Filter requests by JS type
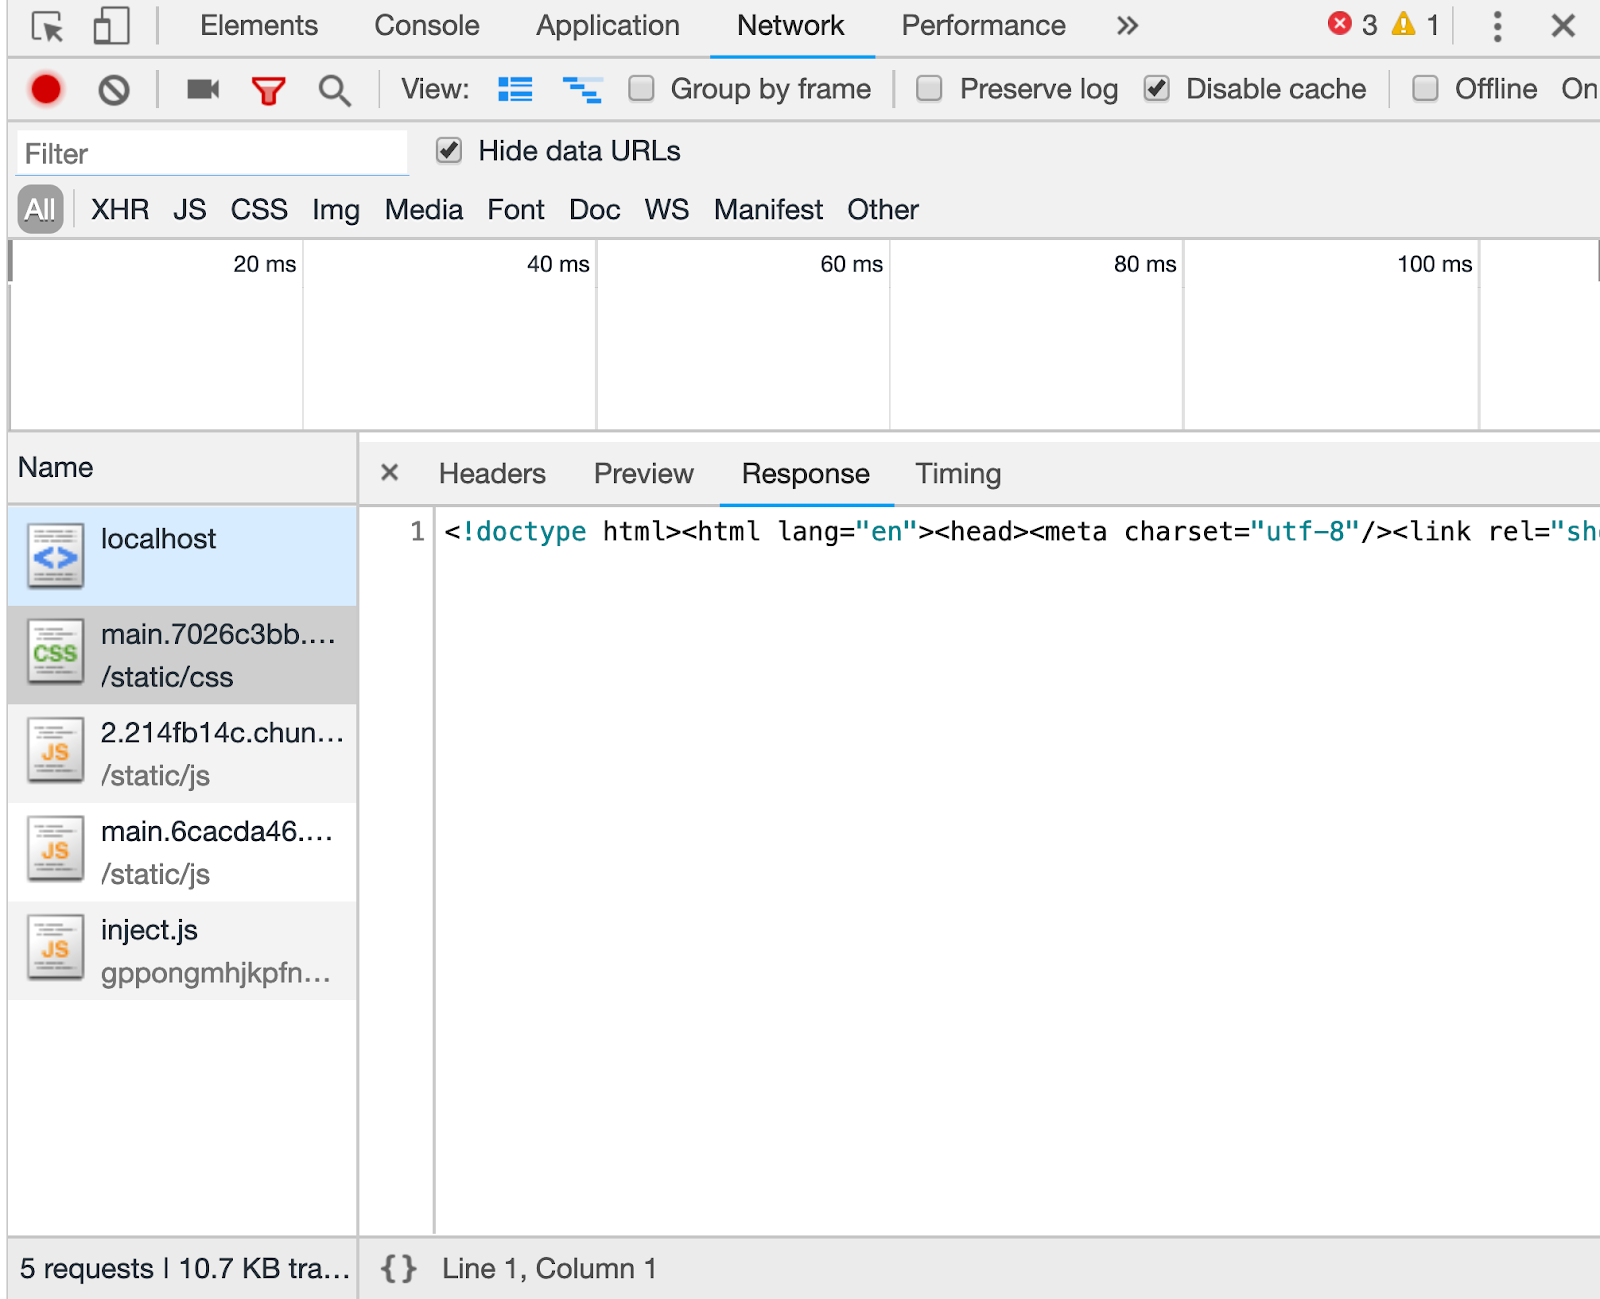Image resolution: width=1600 pixels, height=1299 pixels. [x=189, y=210]
